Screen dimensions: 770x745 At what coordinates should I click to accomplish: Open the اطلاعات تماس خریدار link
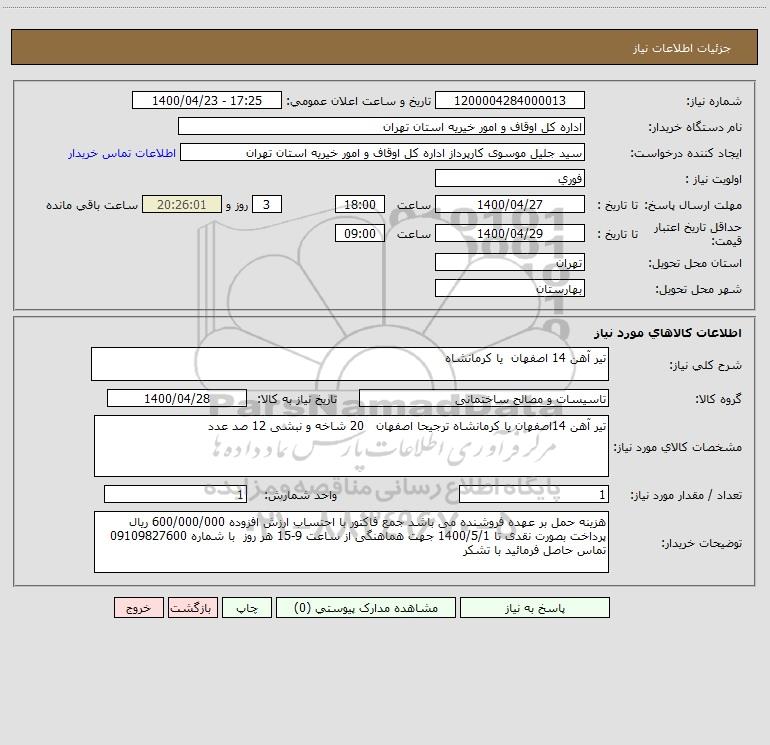(x=122, y=153)
